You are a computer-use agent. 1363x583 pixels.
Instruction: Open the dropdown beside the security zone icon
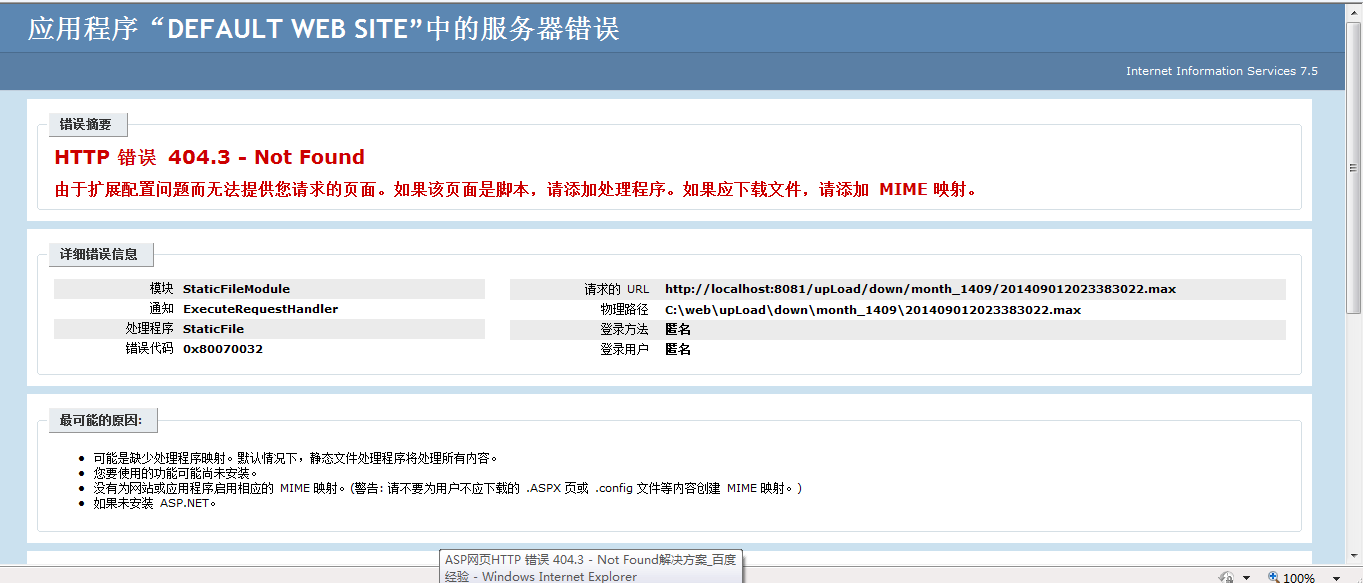[x=1246, y=577]
